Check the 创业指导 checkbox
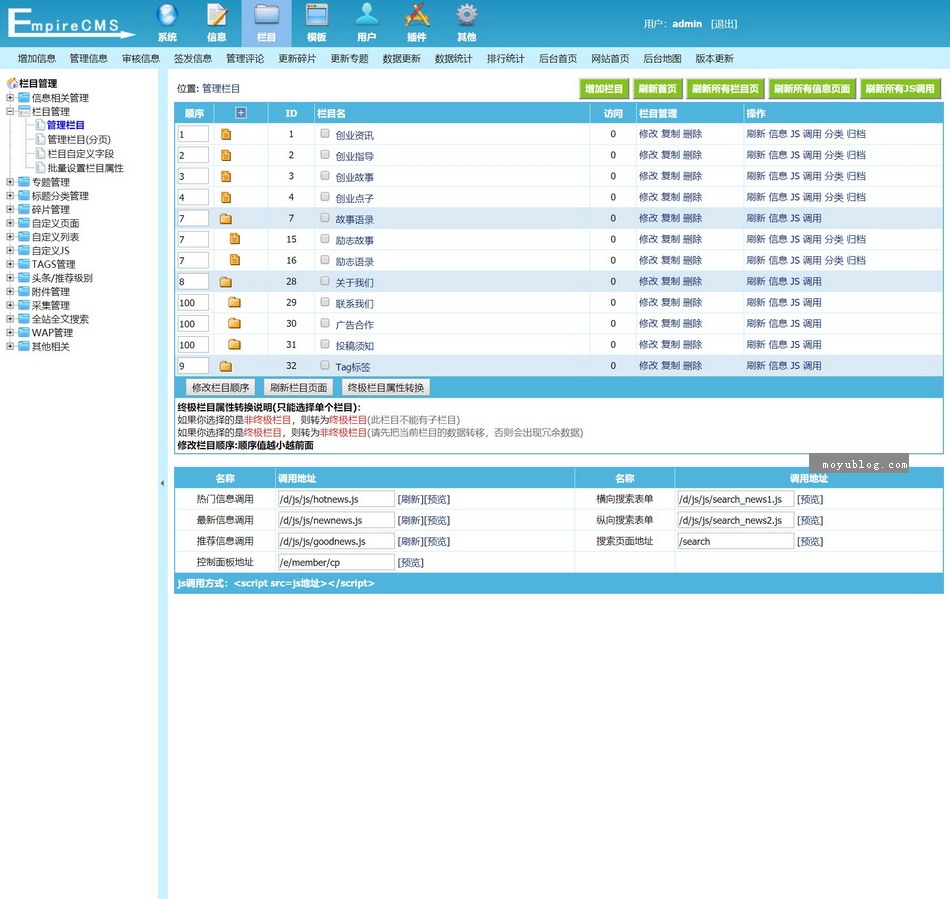 [325, 154]
